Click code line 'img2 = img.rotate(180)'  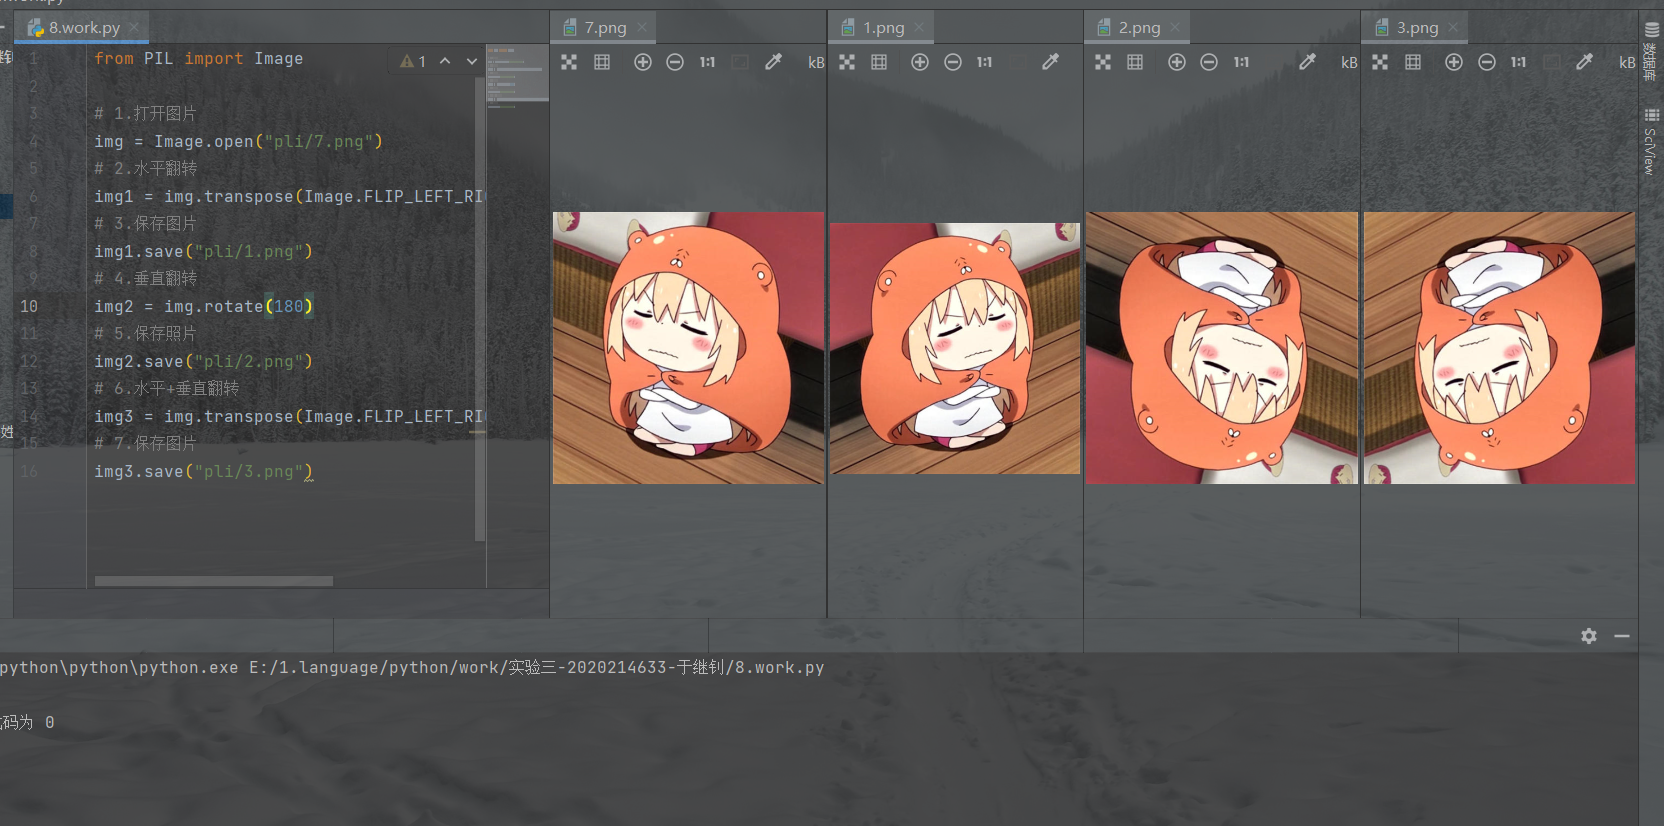[x=204, y=307]
